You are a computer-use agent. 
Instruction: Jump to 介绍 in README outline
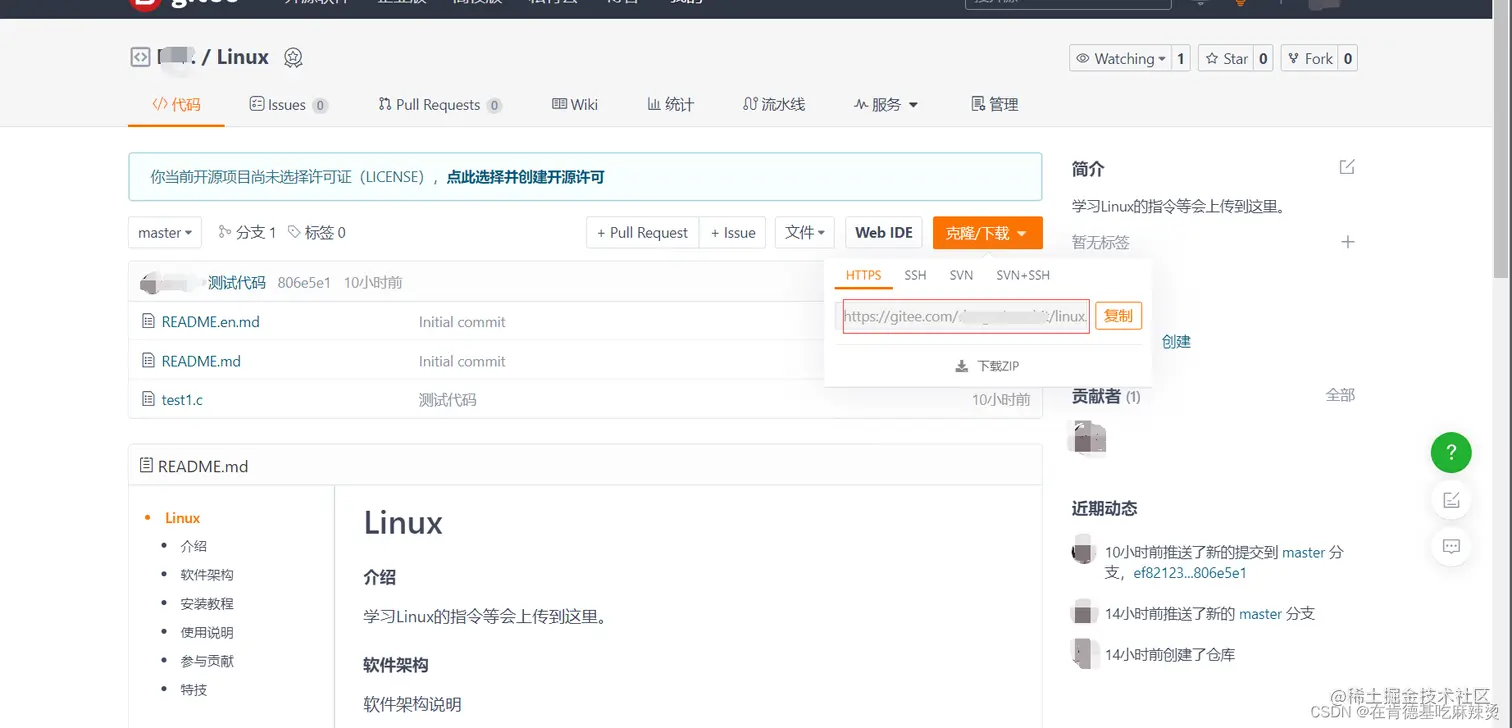tap(194, 546)
